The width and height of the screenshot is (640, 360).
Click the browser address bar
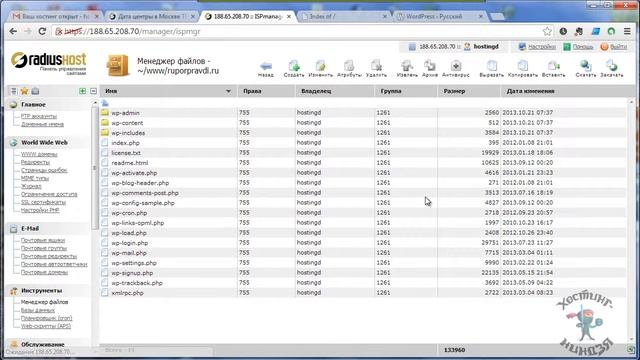pos(302,31)
